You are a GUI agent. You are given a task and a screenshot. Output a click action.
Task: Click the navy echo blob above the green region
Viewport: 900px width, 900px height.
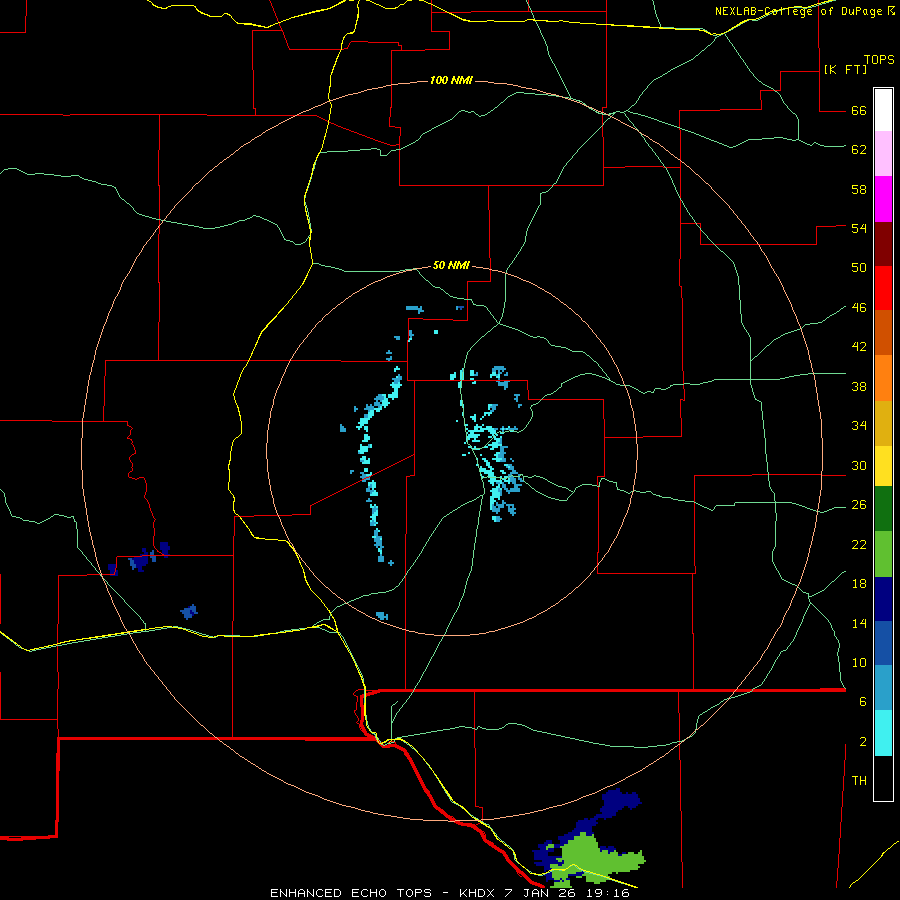[619, 801]
